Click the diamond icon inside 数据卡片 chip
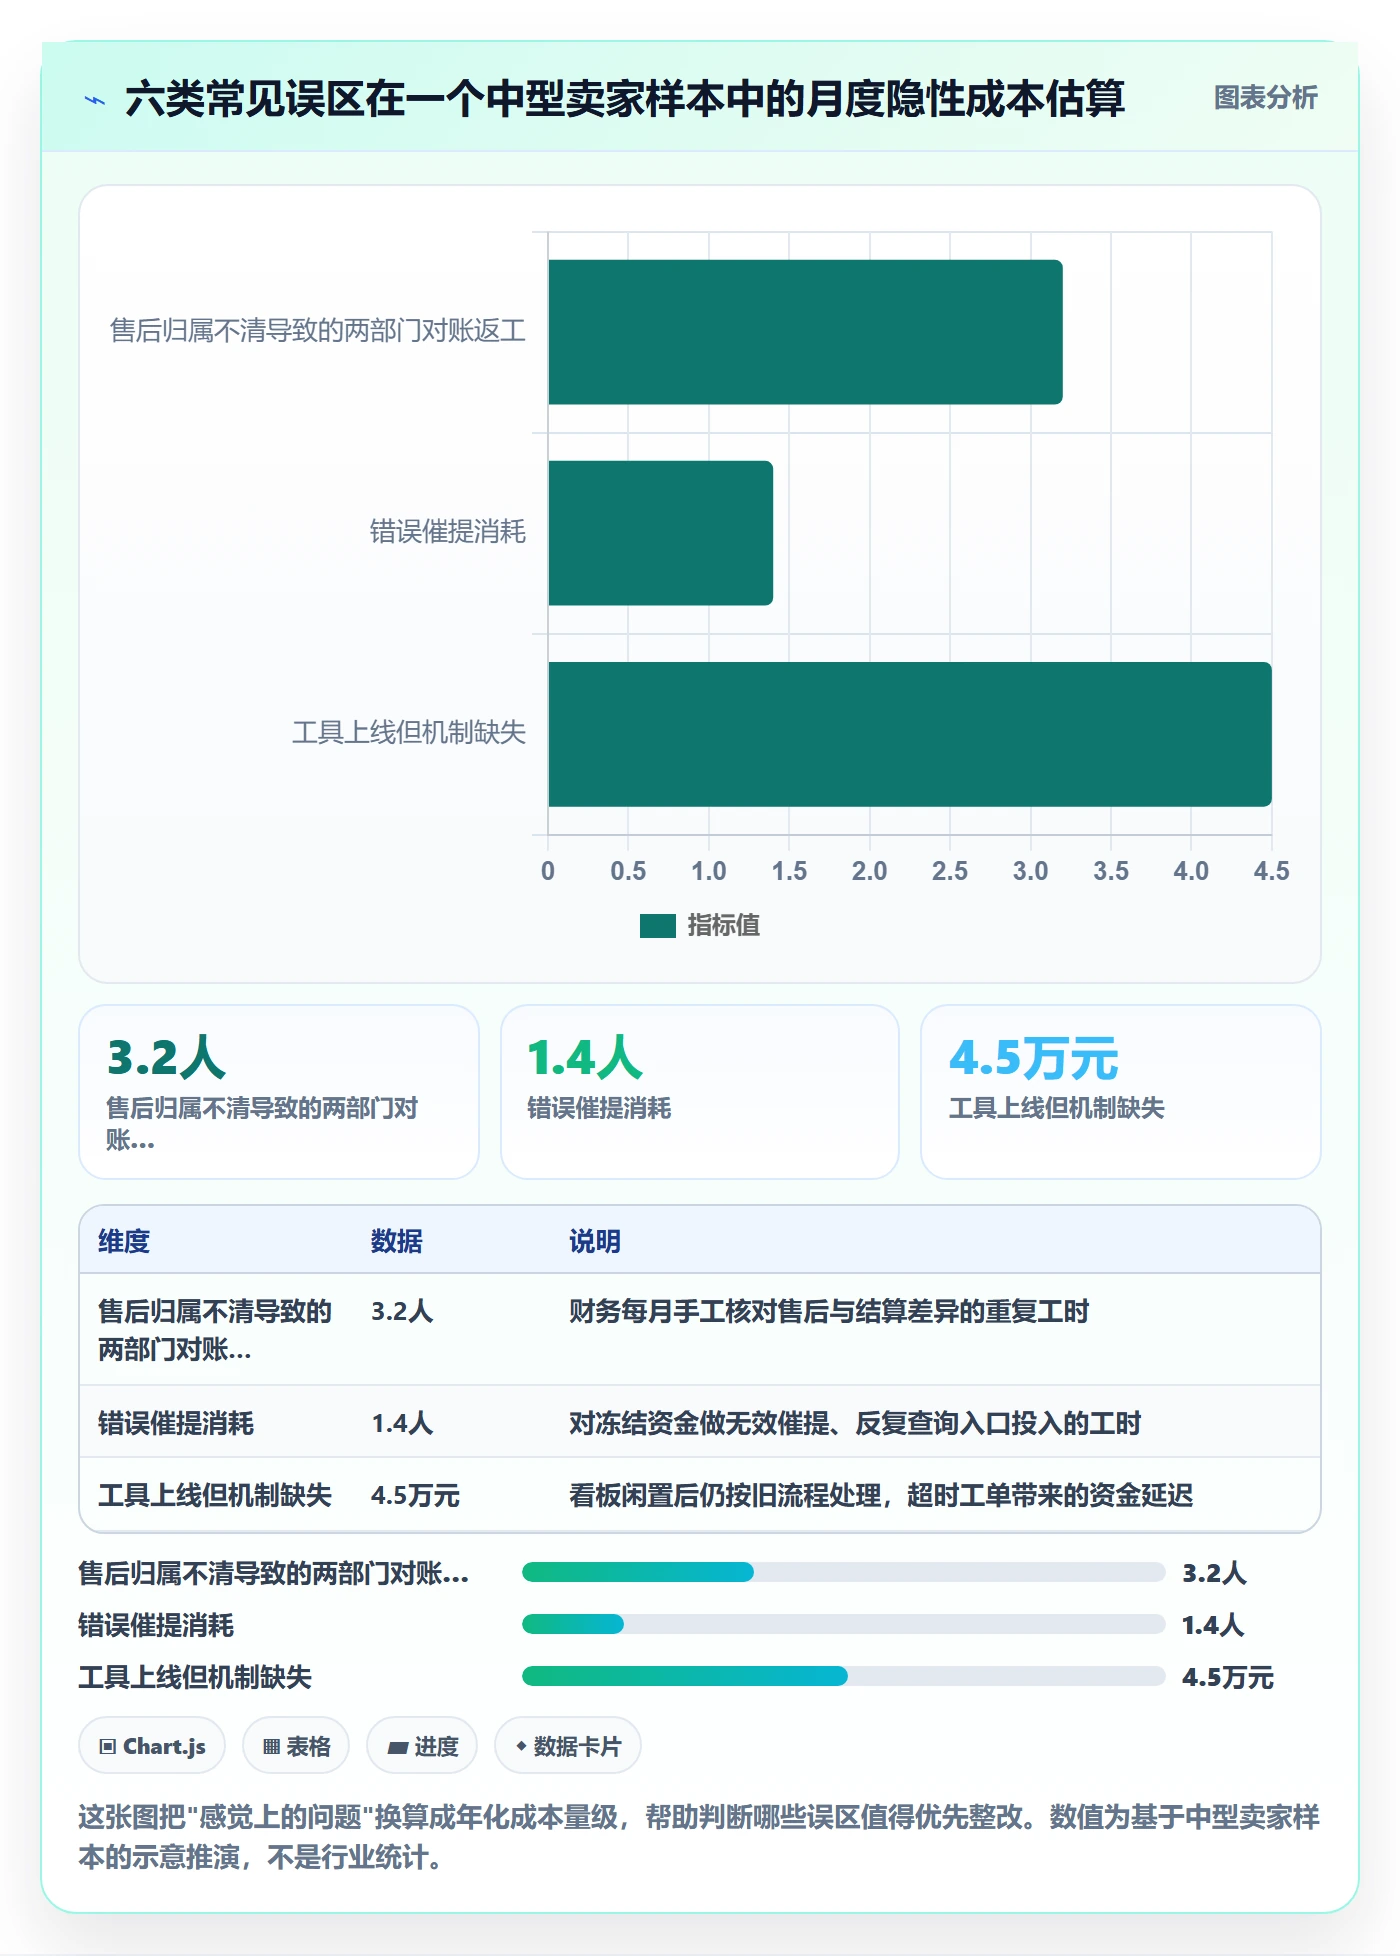Image resolution: width=1400 pixels, height=1956 pixels. (x=521, y=1746)
